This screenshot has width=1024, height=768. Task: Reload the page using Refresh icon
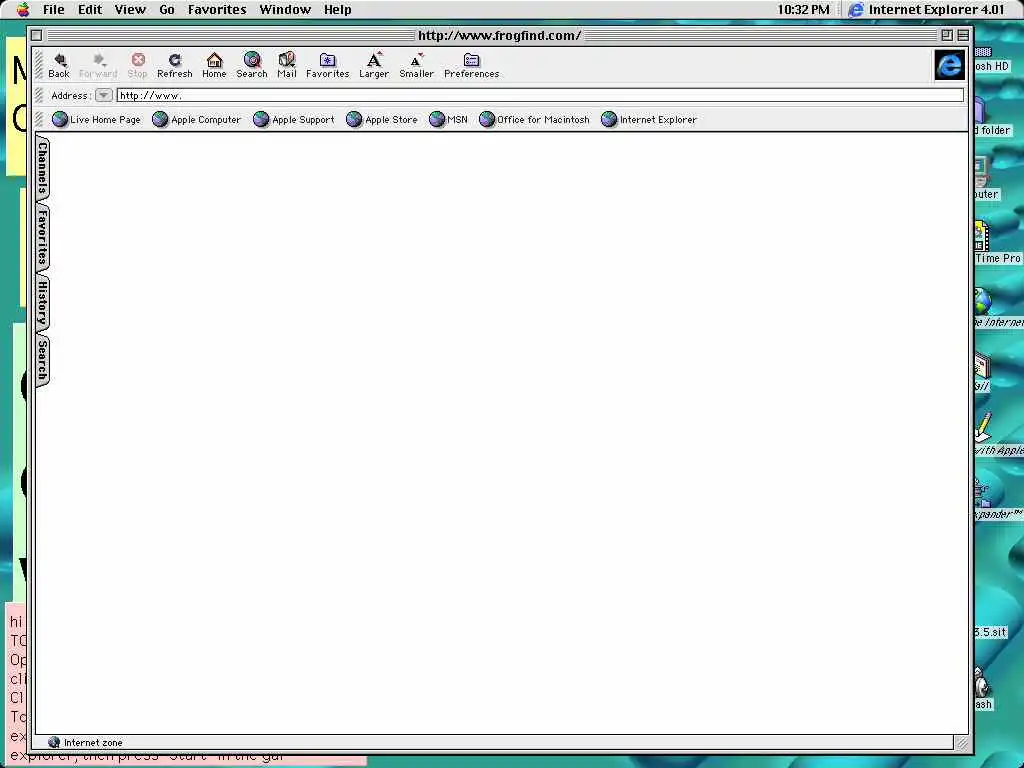click(174, 65)
